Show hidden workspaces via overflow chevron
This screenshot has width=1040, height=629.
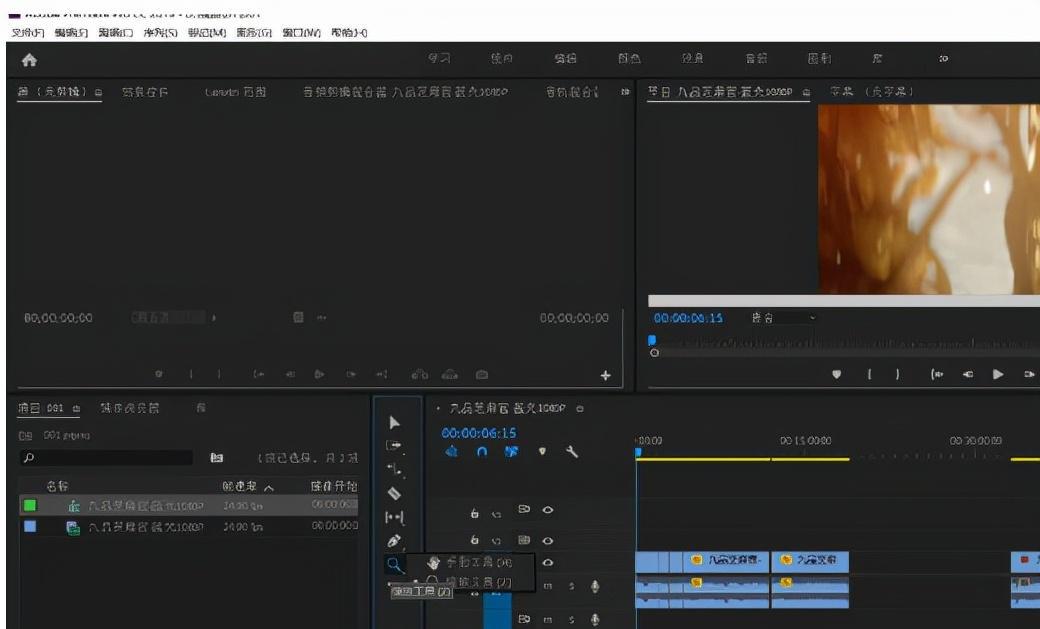click(943, 59)
